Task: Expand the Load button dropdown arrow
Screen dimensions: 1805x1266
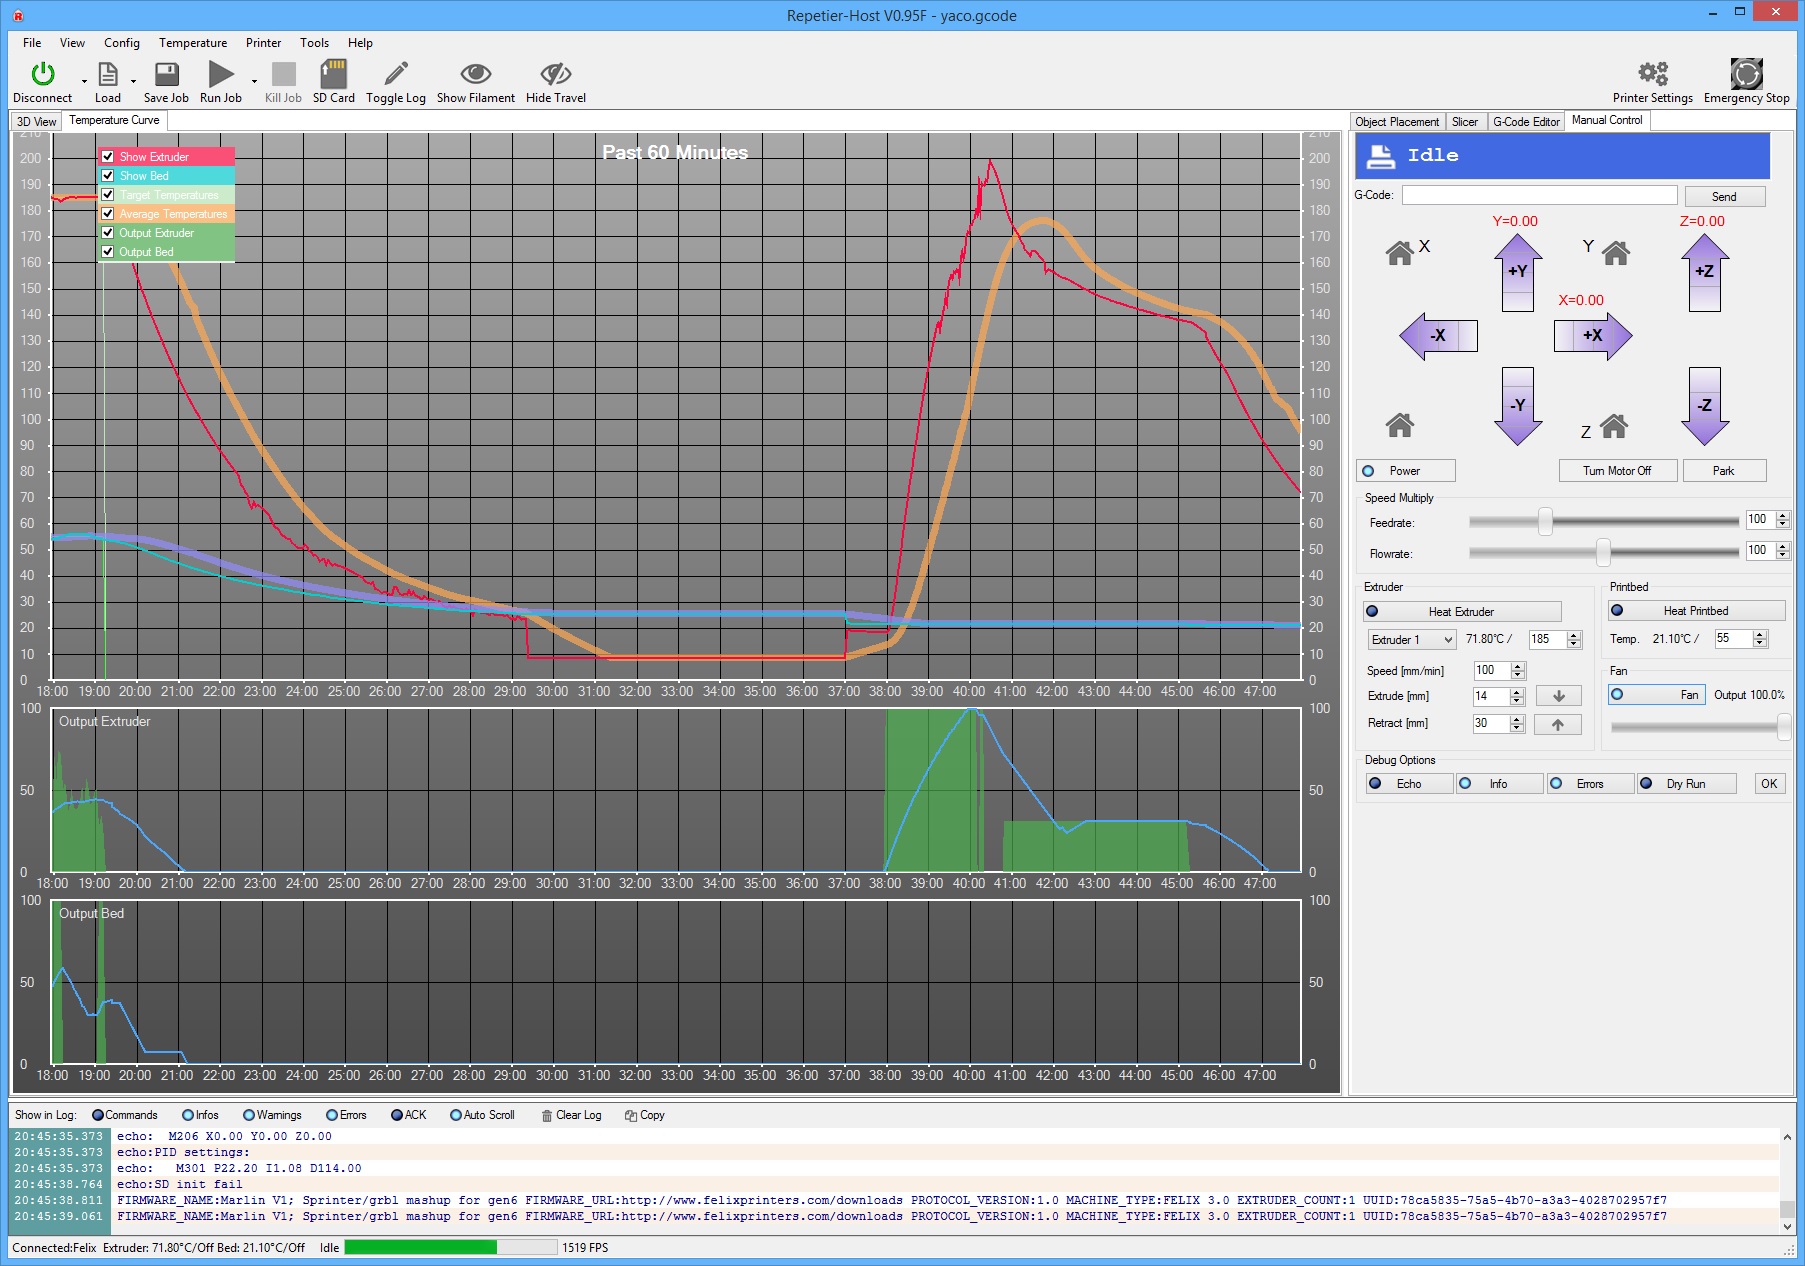Action: tap(133, 82)
